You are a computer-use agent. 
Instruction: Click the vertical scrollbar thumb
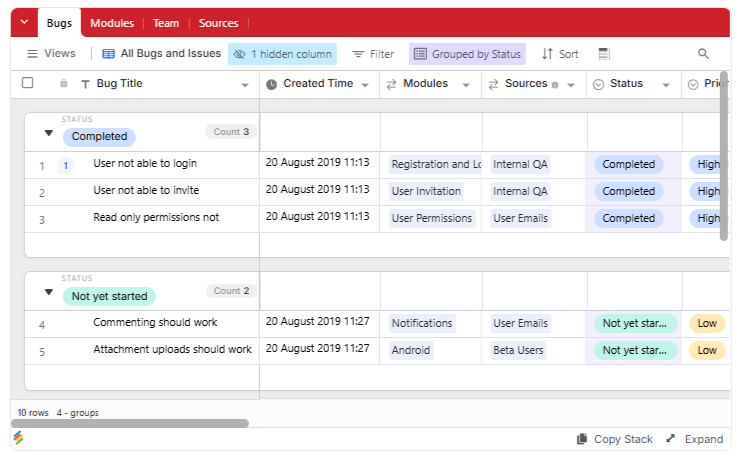click(x=724, y=156)
